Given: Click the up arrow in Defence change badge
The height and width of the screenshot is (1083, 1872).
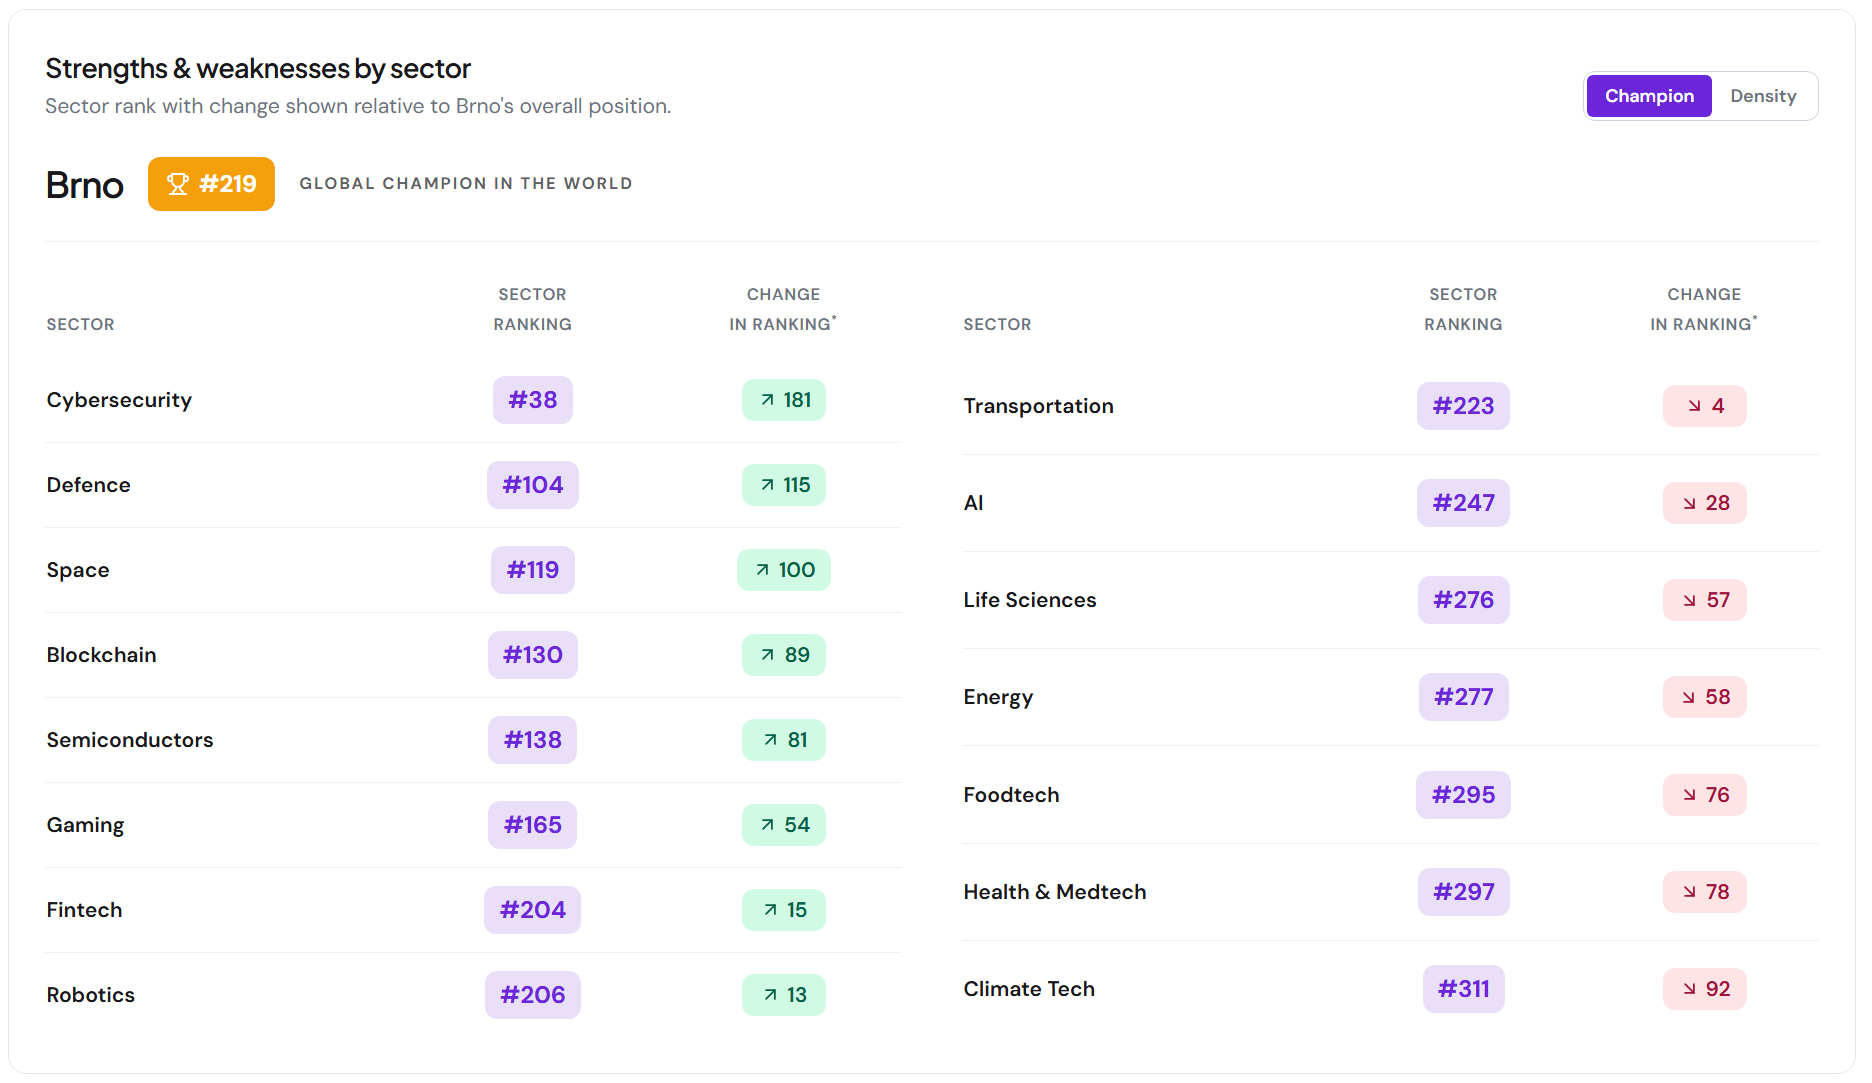Looking at the screenshot, I should tap(767, 485).
